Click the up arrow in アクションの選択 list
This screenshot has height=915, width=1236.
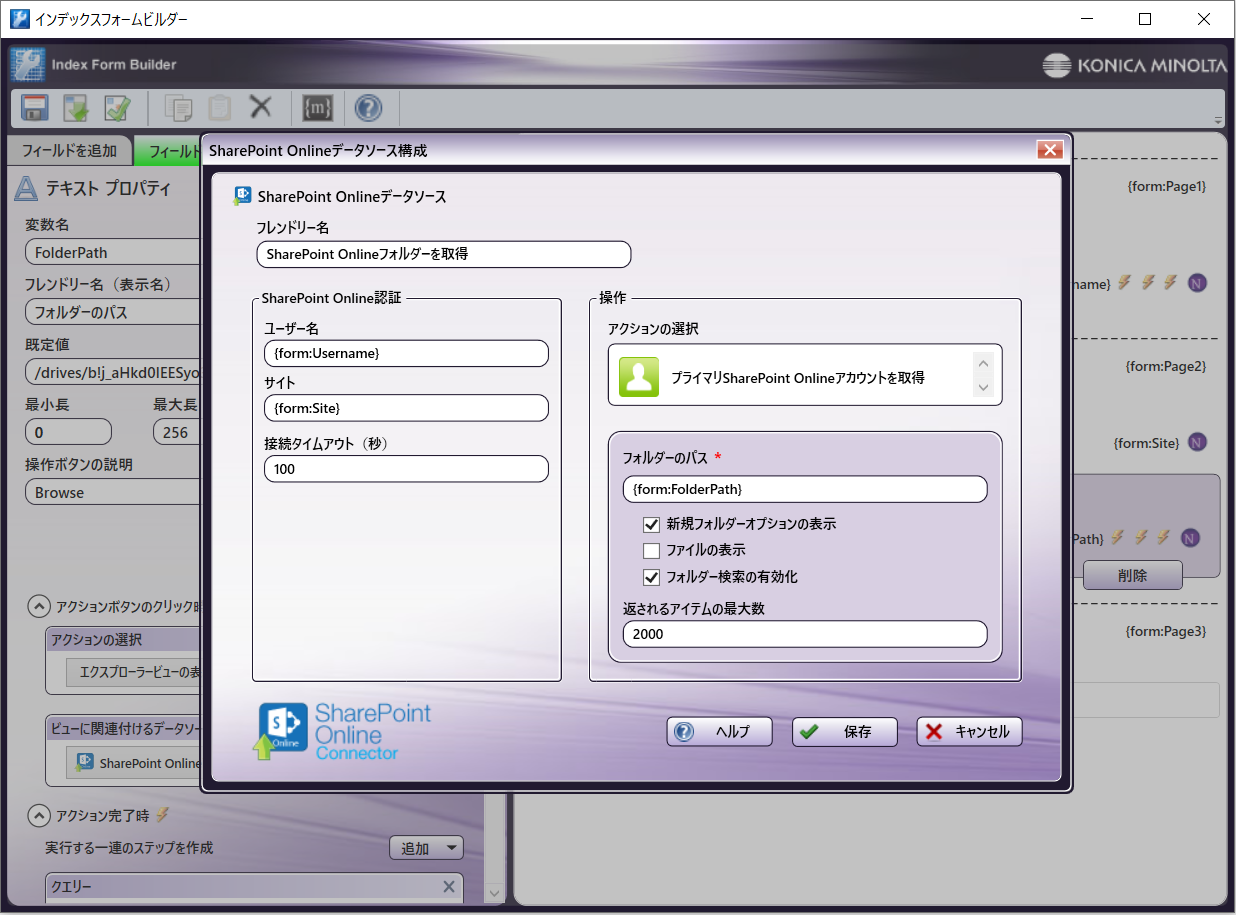coord(983,364)
